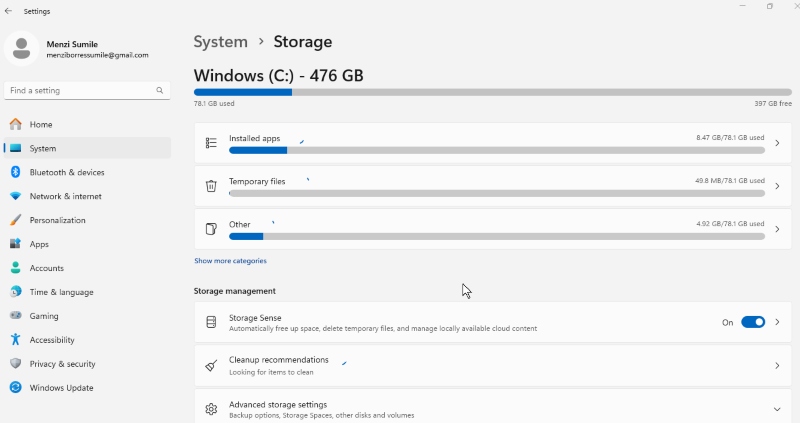800x423 pixels.
Task: Open Cleanup recommendations chevron
Action: (777, 365)
